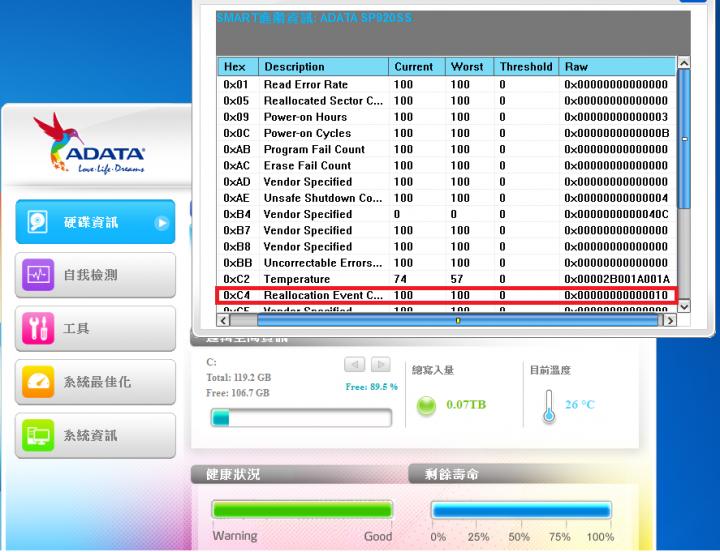The image size is (720, 552).
Task: Click the Total: 119.2 GB text
Action: (x=238, y=377)
